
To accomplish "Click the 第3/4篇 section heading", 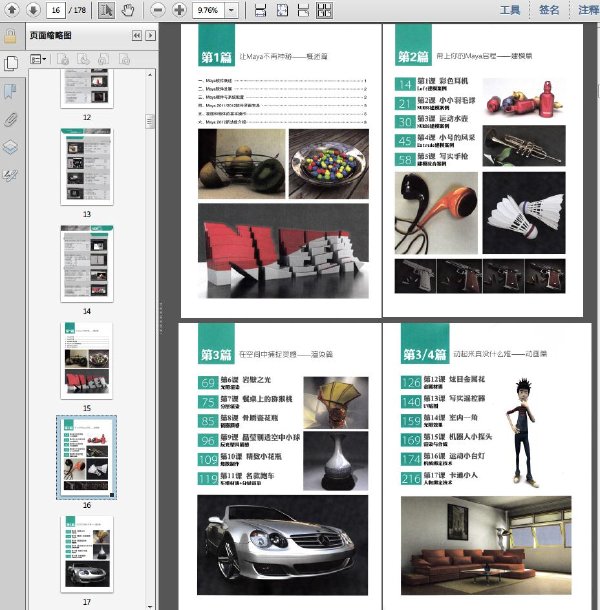I will coord(425,354).
